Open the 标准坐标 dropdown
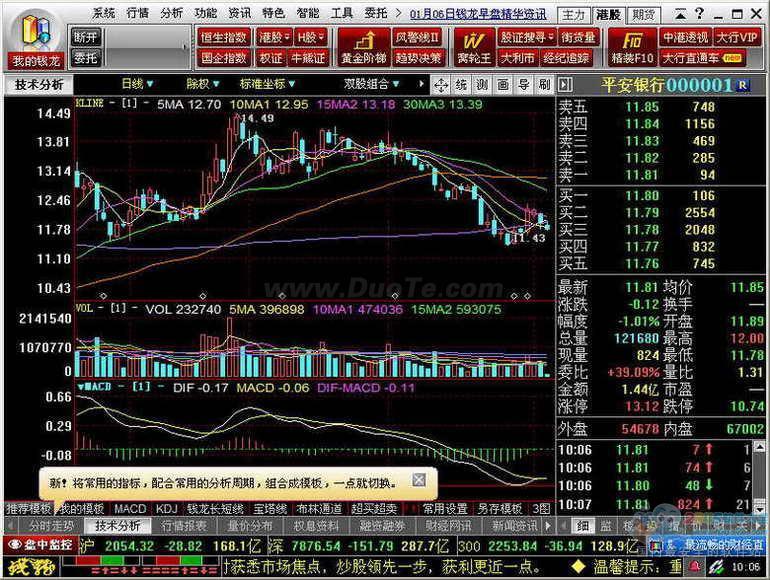 click(x=267, y=84)
